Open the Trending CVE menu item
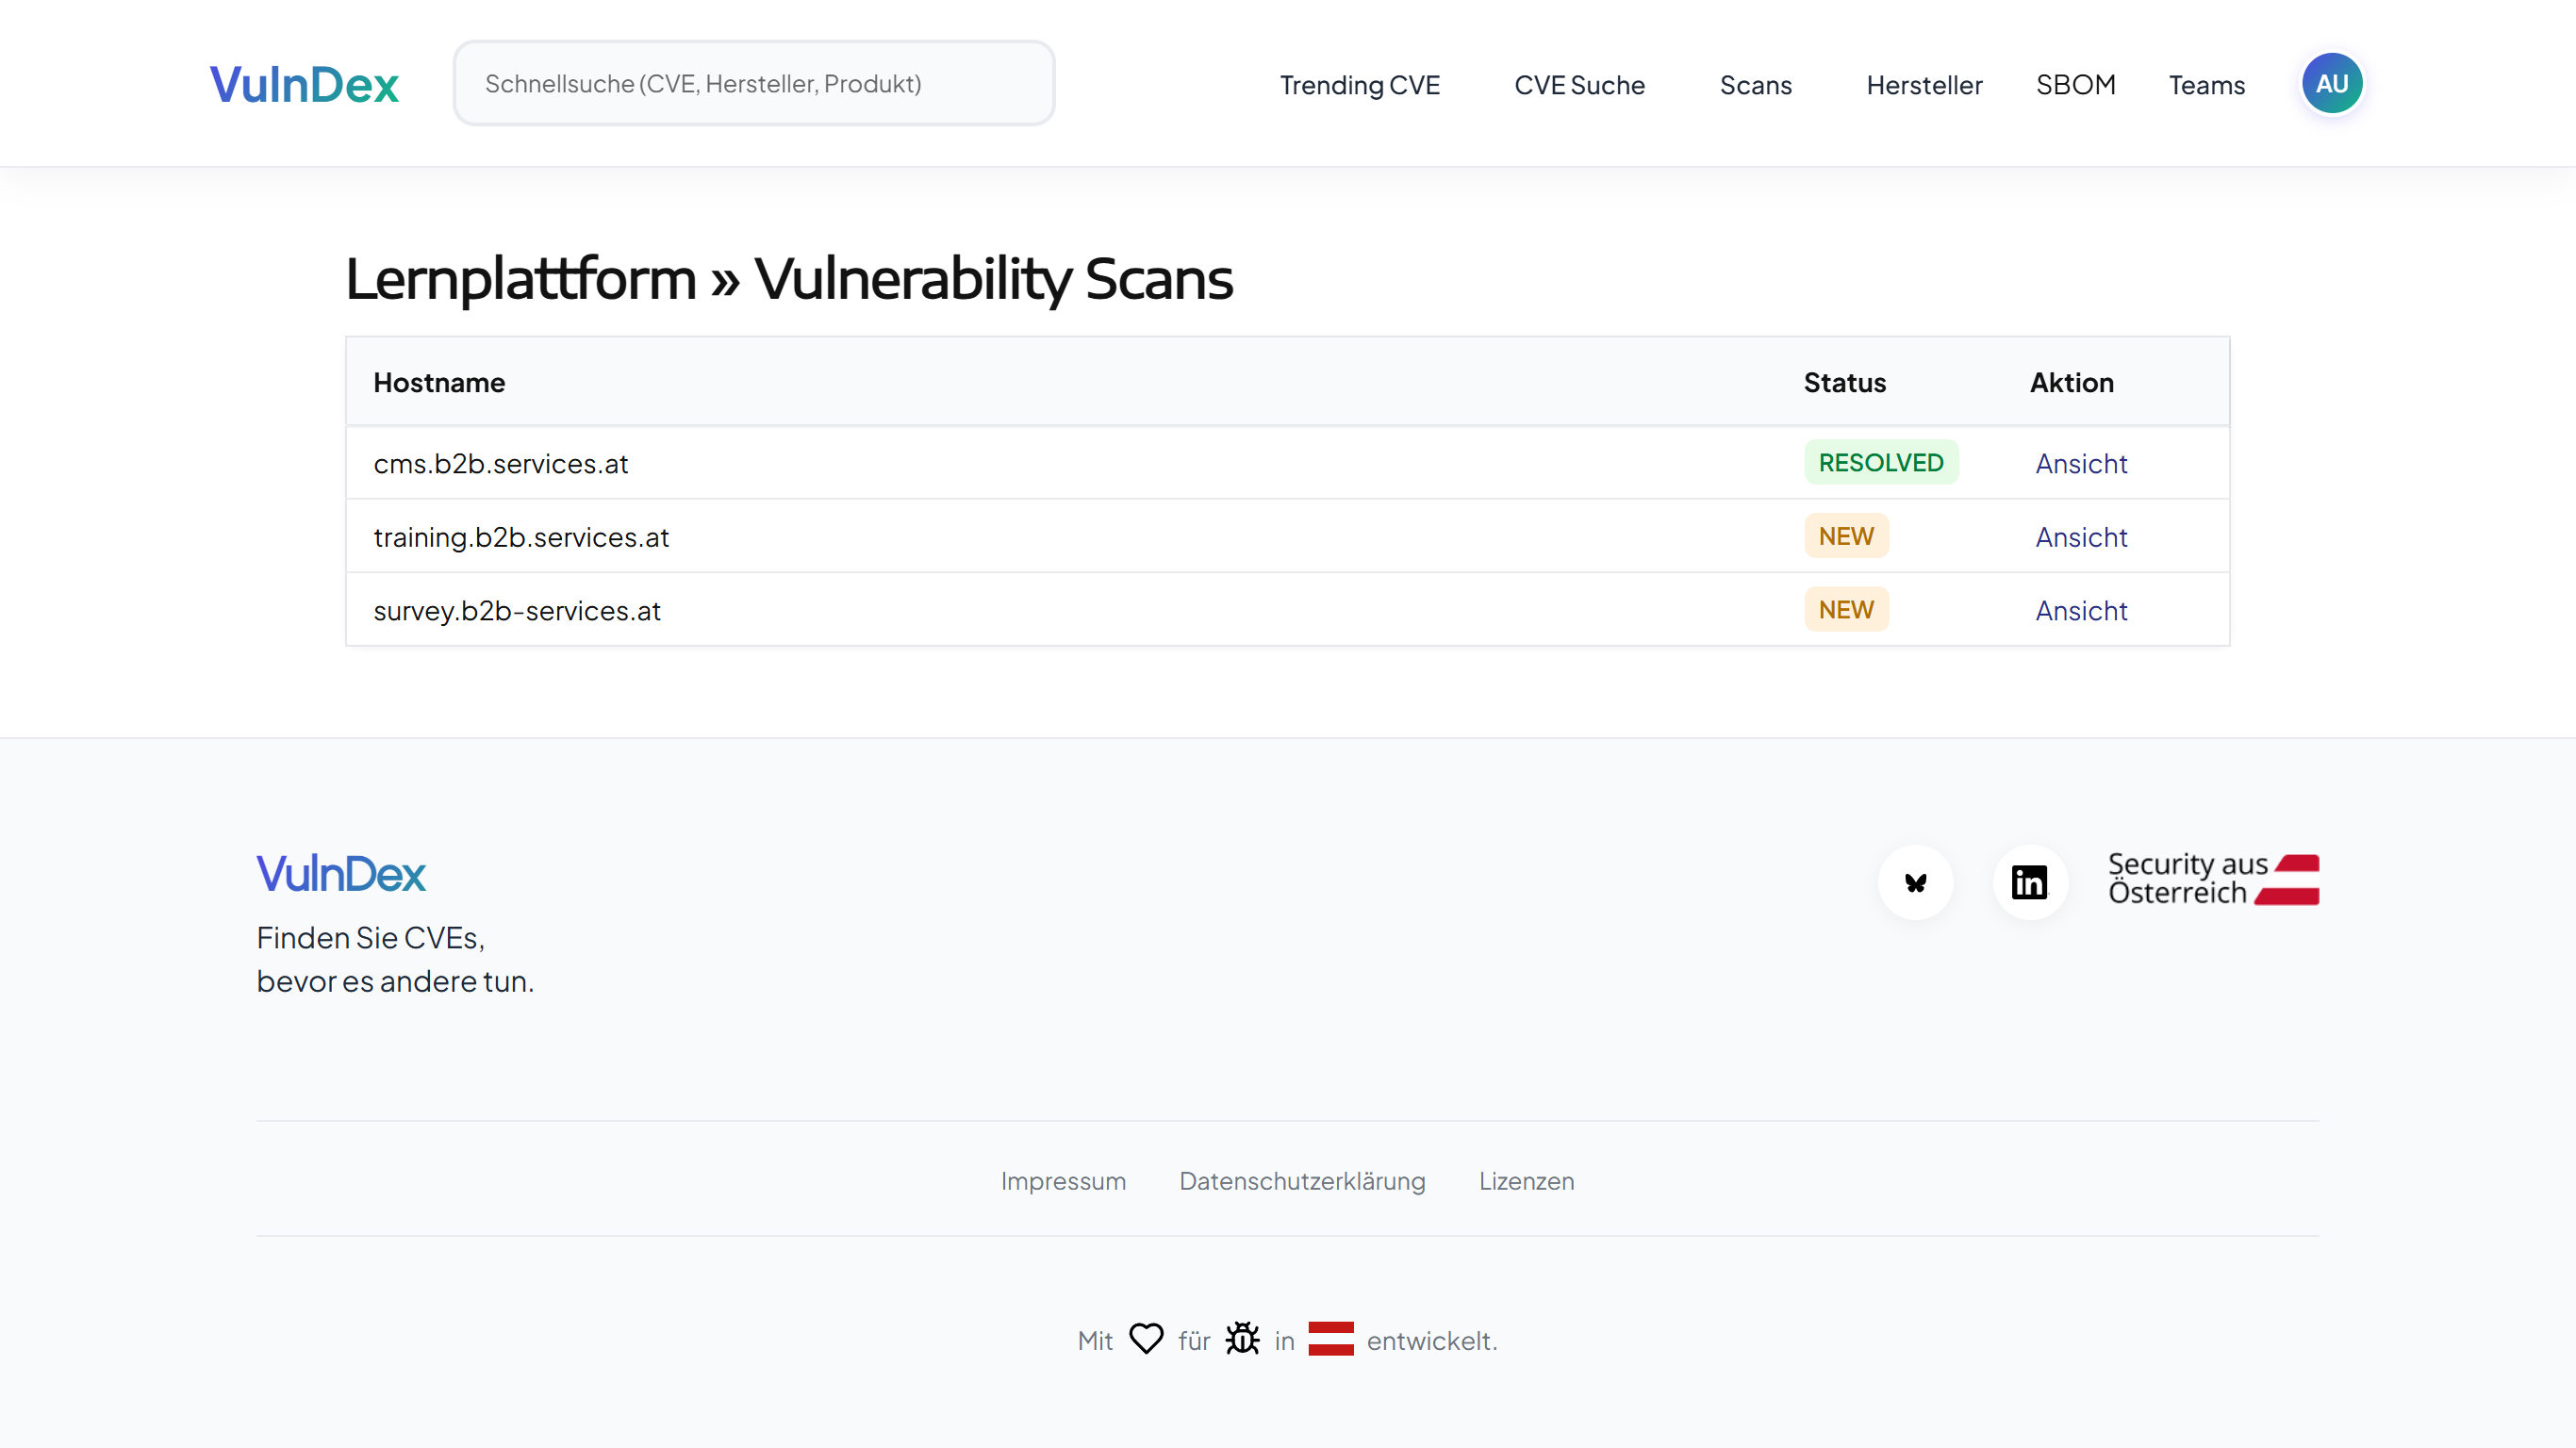This screenshot has width=2576, height=1448. (1359, 85)
